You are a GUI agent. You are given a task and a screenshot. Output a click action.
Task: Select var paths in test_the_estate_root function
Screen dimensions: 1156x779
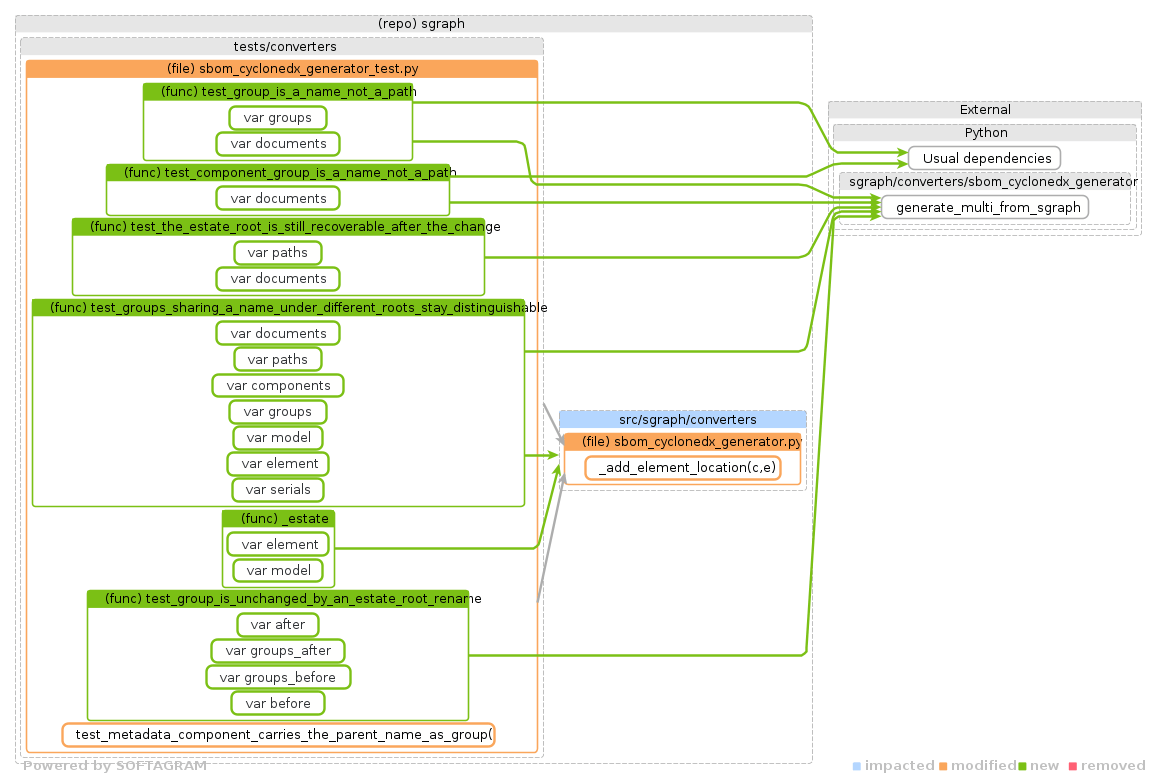278,252
